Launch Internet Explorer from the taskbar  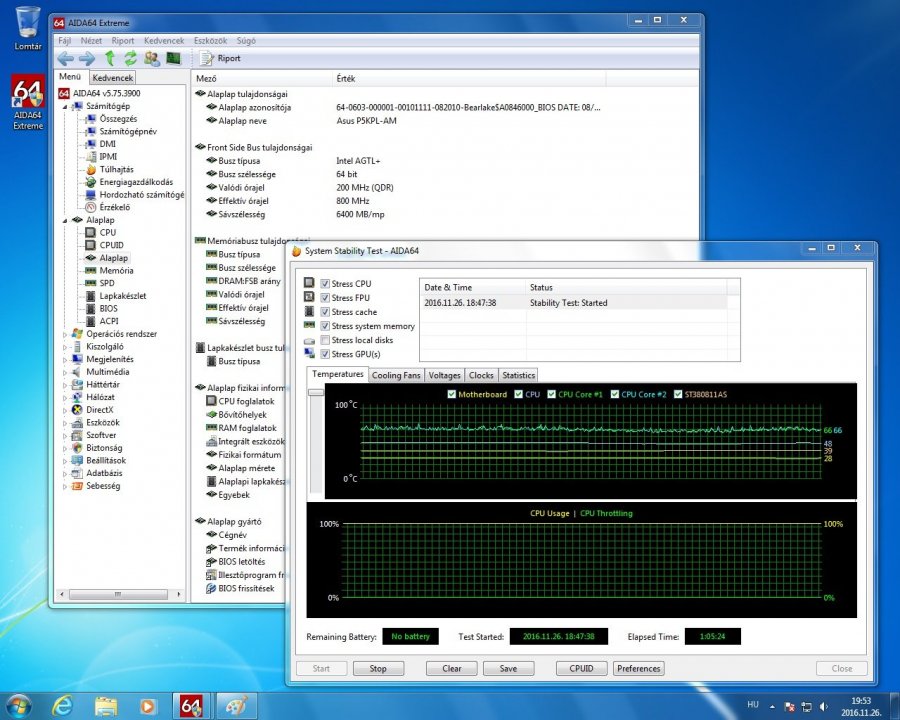tap(62, 705)
